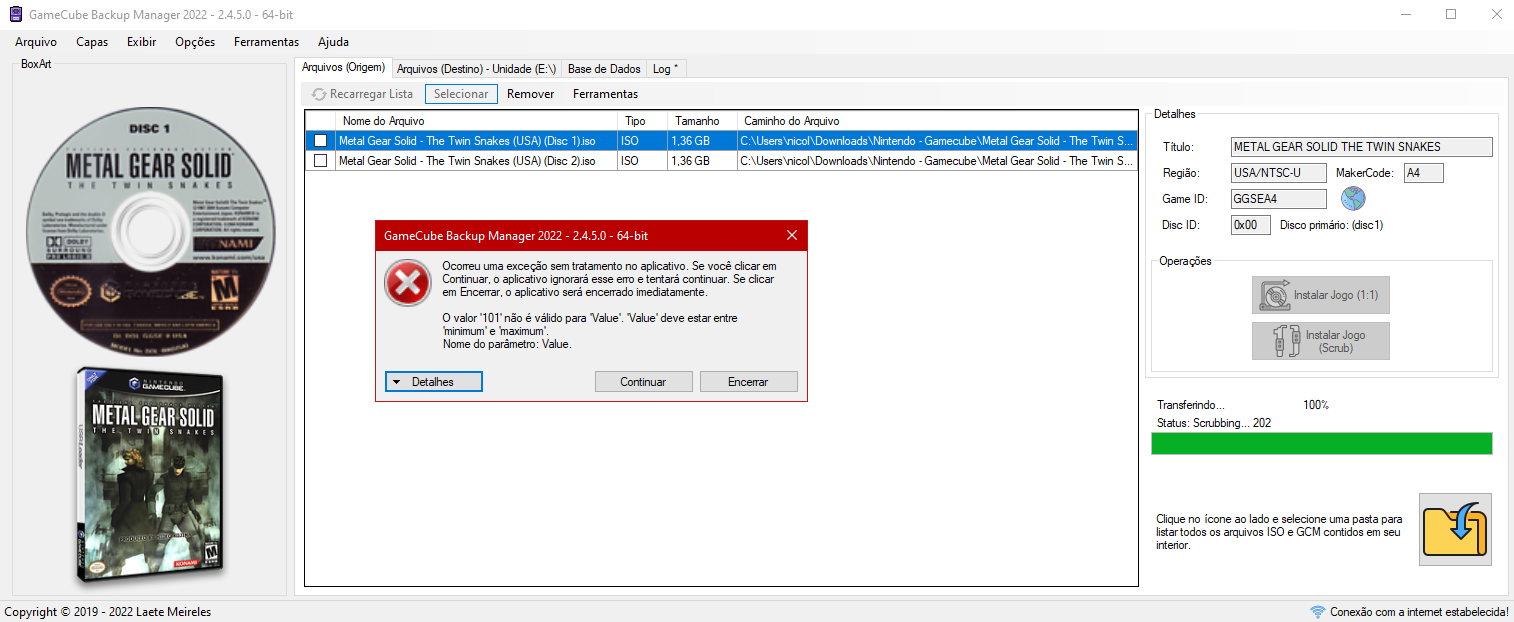Click the GameCube app icon in title bar

tap(15, 15)
